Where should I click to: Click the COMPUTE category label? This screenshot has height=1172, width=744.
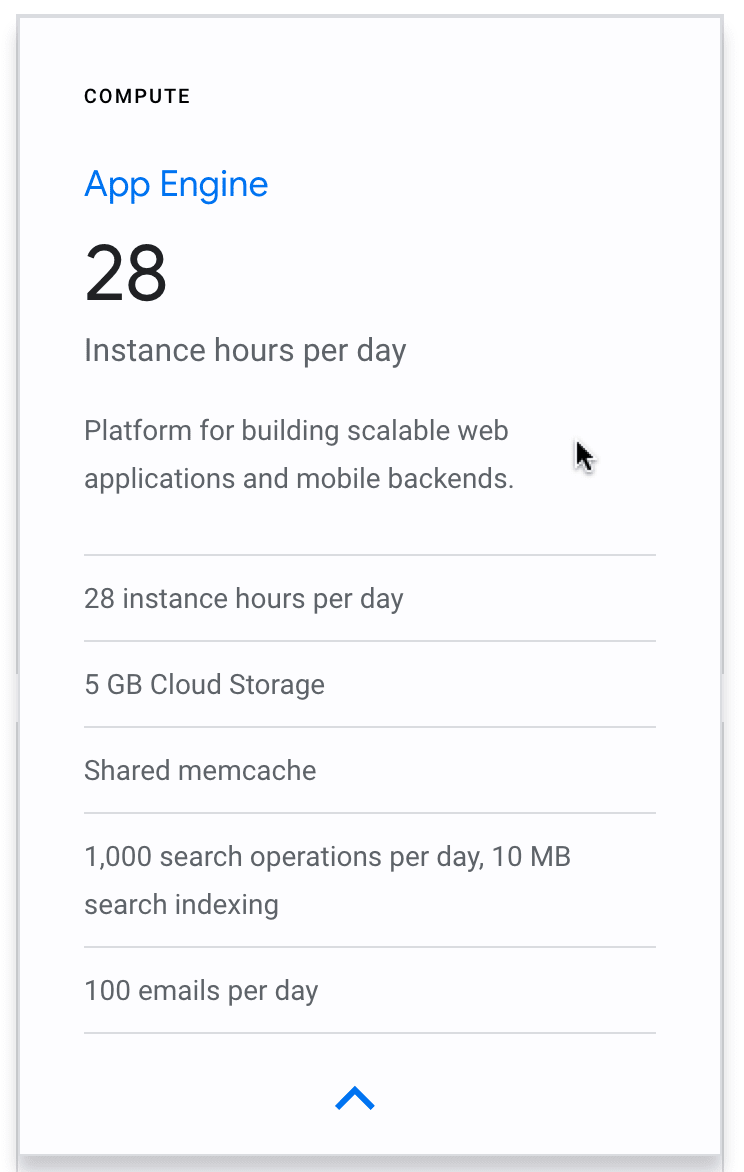pyautogui.click(x=137, y=96)
